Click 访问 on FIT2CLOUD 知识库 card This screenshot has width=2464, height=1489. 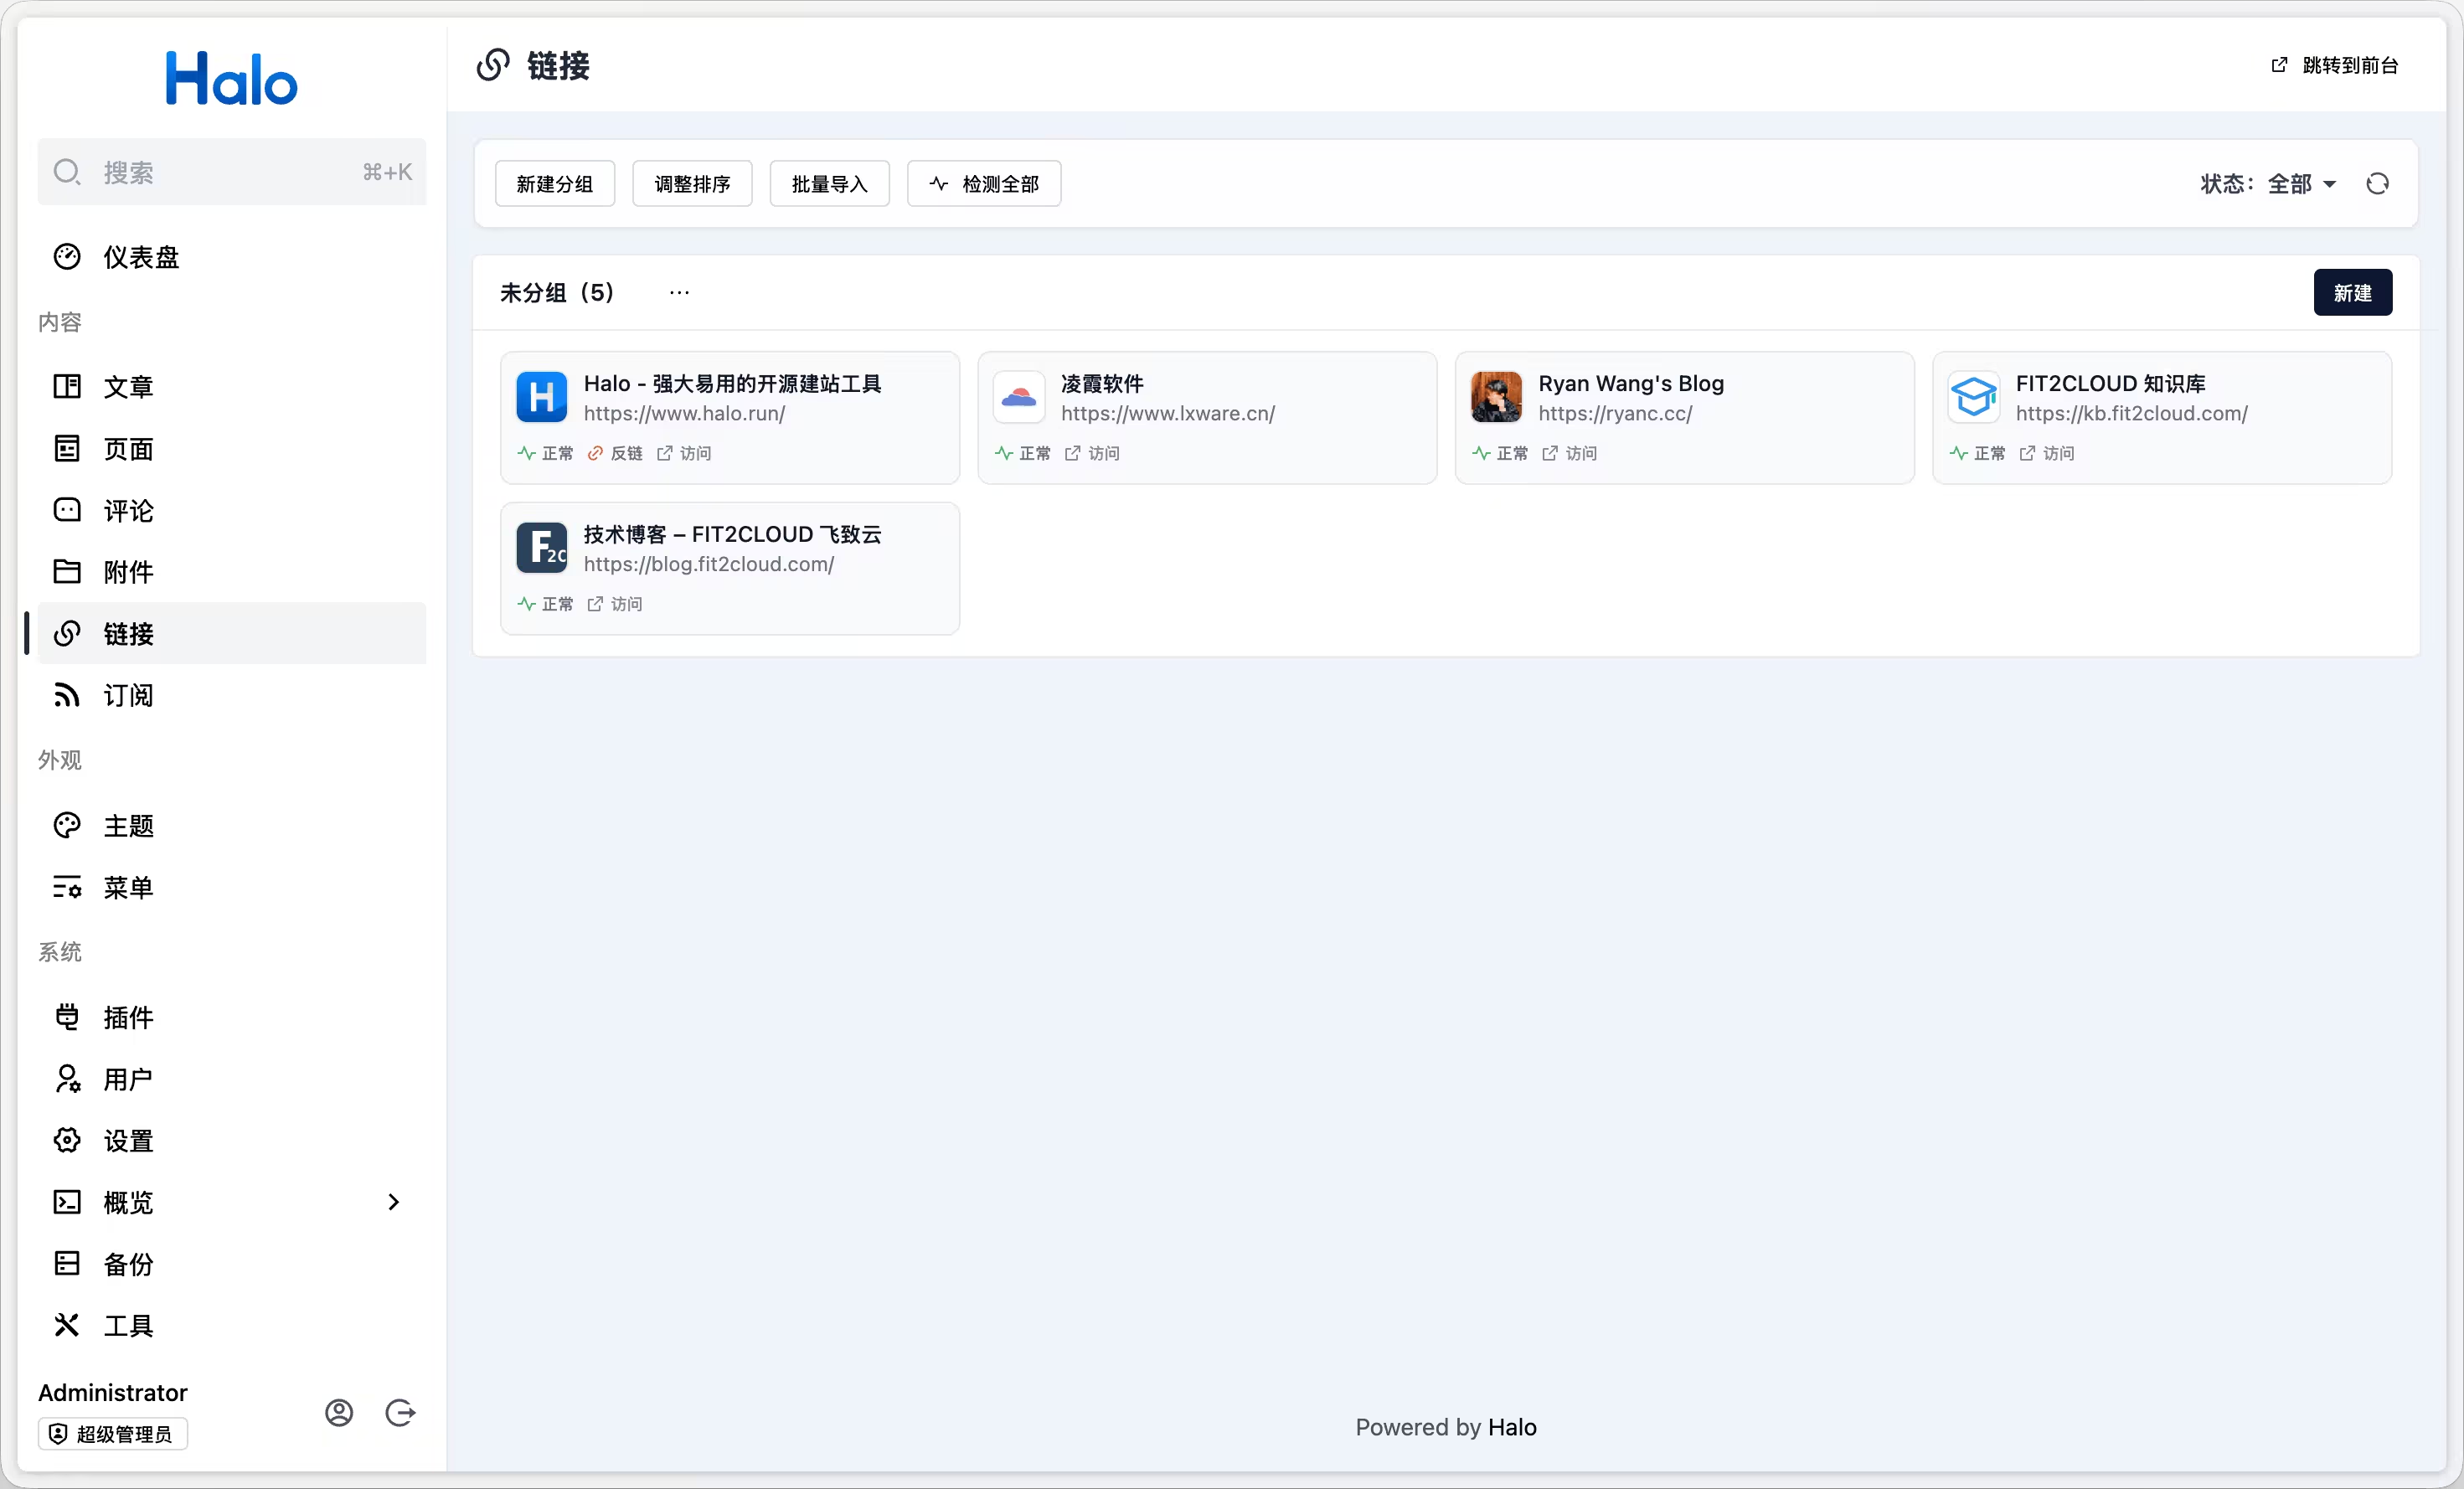2047,453
